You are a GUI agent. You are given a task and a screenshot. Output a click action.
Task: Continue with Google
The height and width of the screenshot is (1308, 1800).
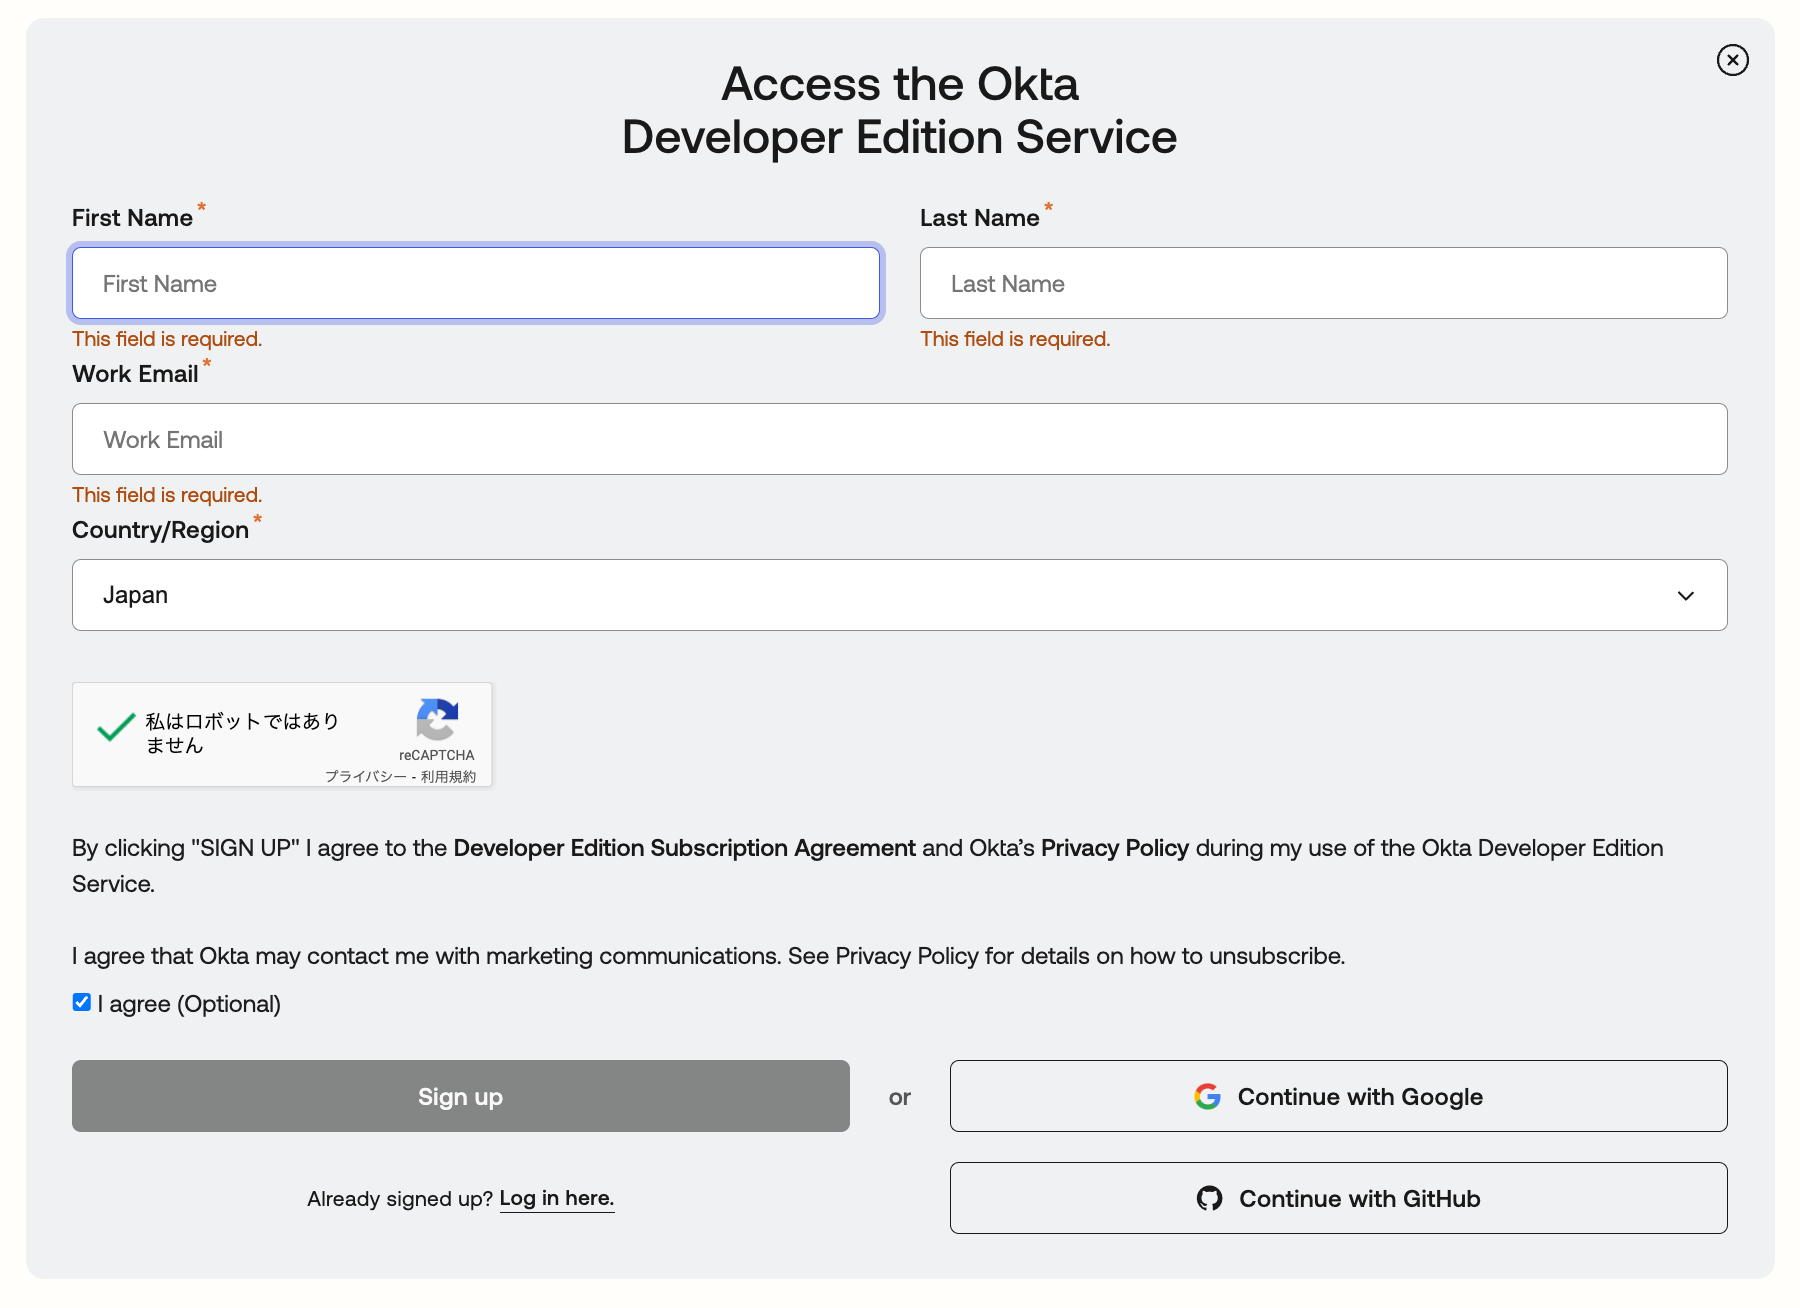click(1338, 1096)
